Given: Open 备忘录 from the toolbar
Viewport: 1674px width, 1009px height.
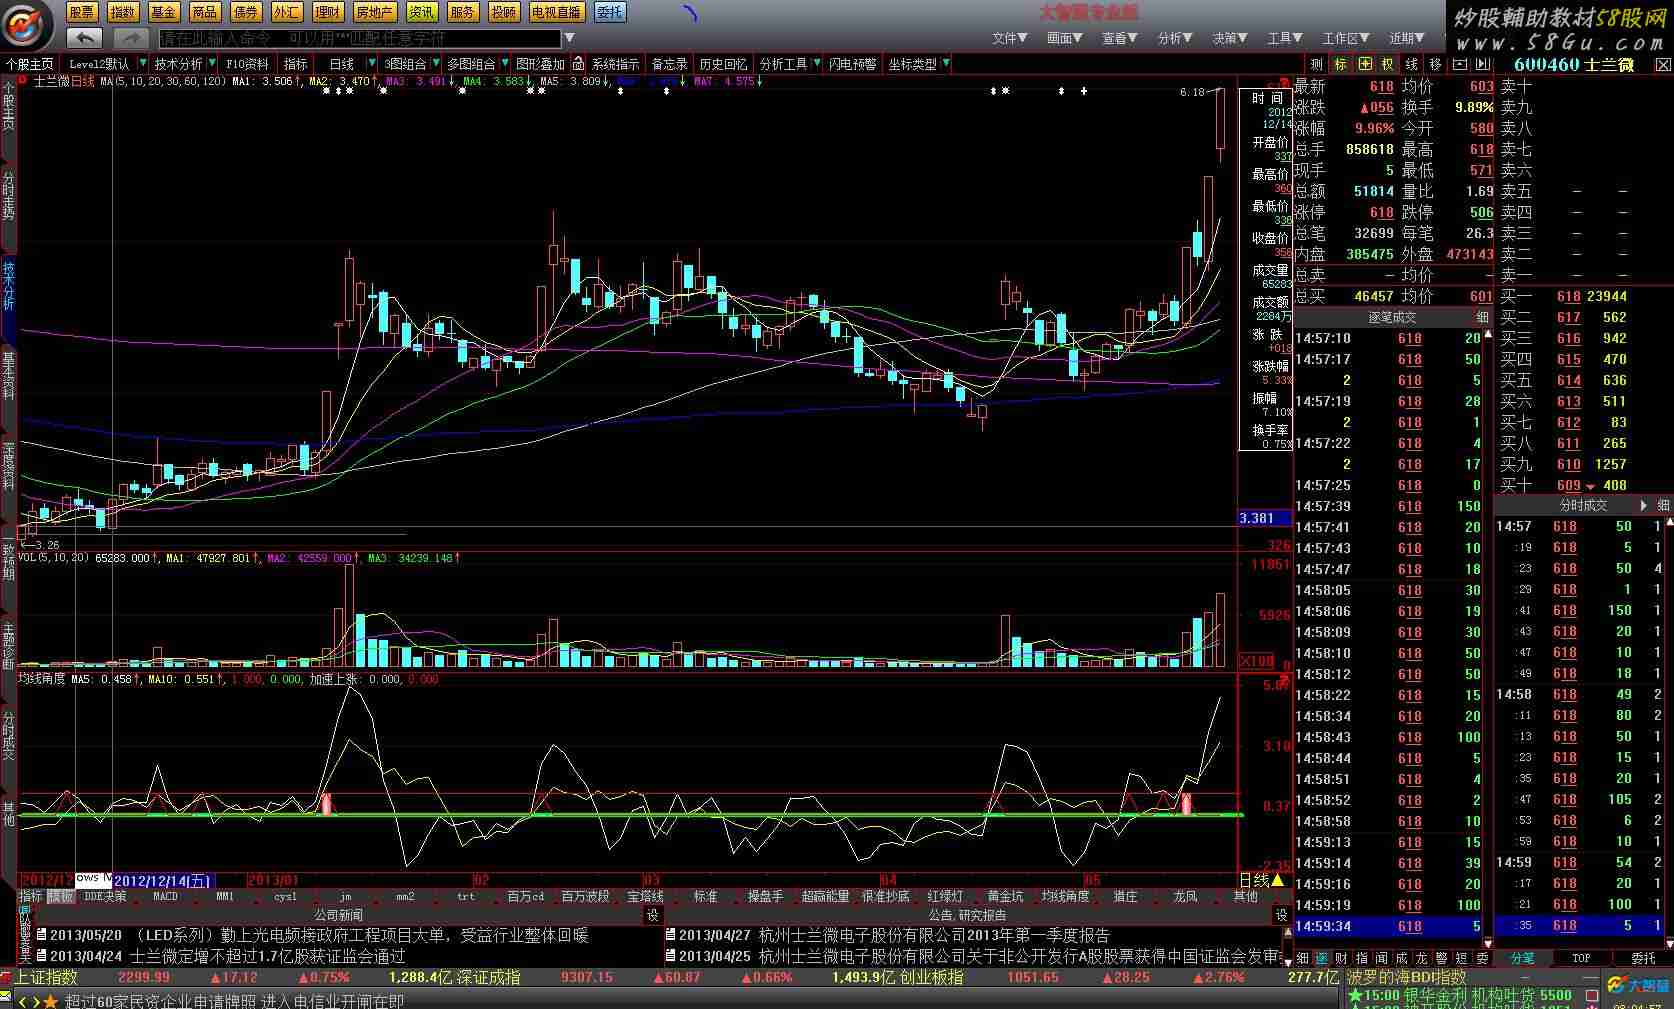Looking at the screenshot, I should click(x=670, y=64).
